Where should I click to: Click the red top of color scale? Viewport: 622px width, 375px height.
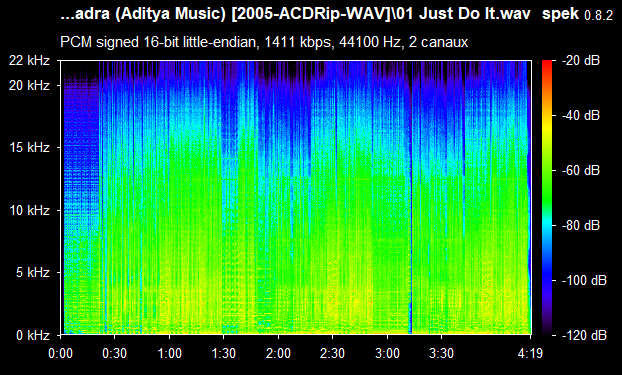[x=547, y=63]
